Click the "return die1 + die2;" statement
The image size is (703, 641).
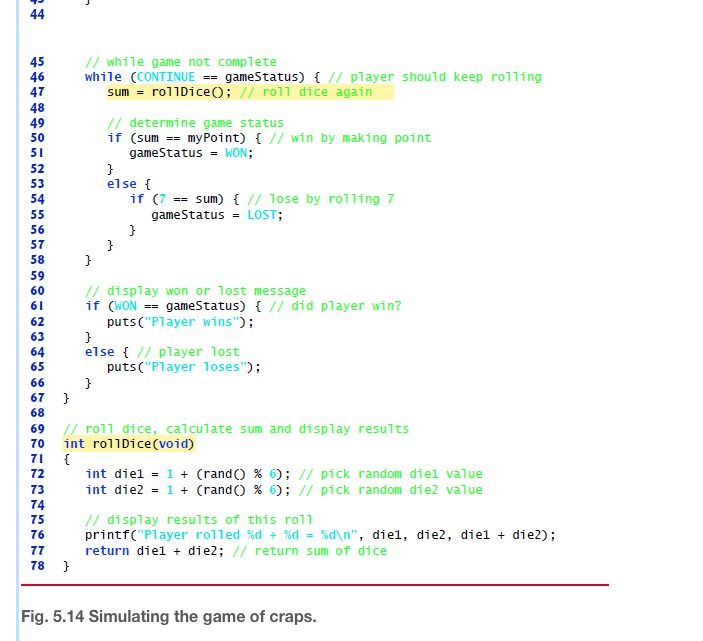[154, 551]
